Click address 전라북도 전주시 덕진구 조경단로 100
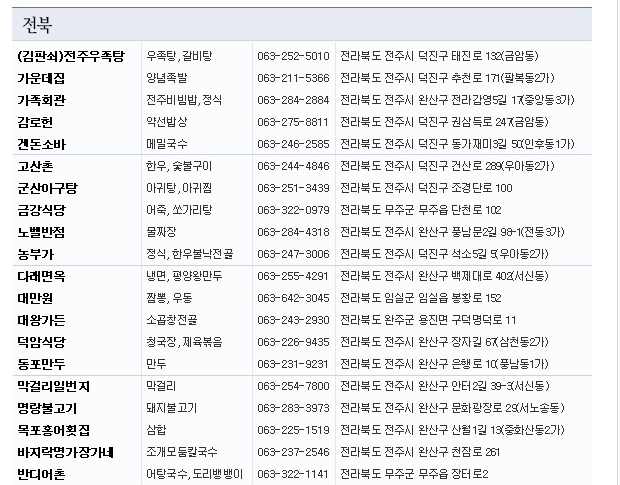The height and width of the screenshot is (485, 620). (x=426, y=188)
